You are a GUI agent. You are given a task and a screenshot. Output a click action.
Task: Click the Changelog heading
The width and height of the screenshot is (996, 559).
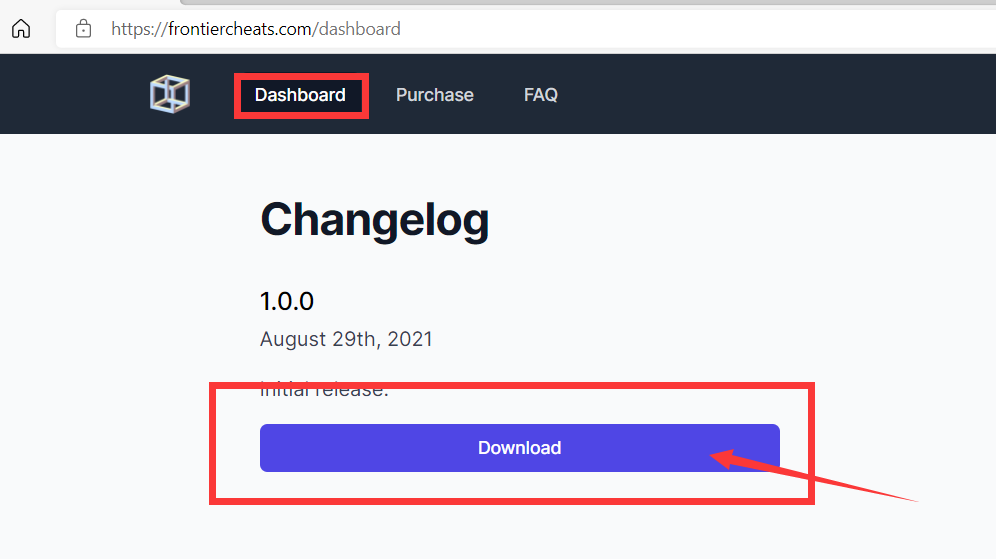point(375,220)
